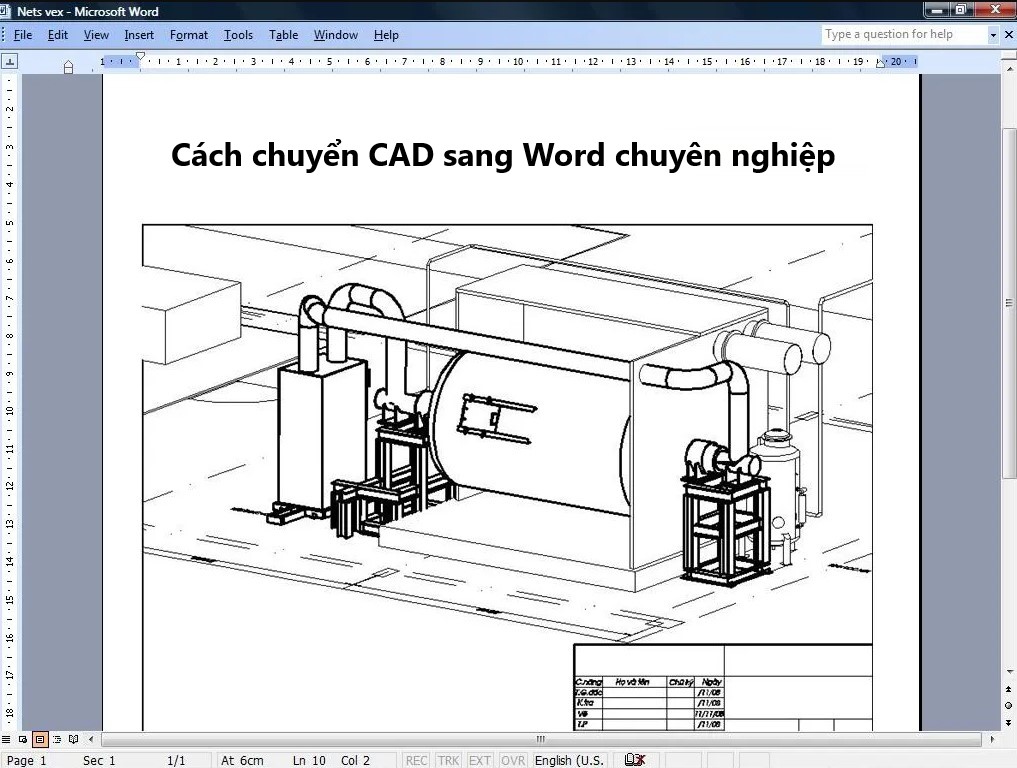Screen dimensions: 1017x768
Task: Toggle REC macro recording in status bar
Action: pyautogui.click(x=416, y=760)
